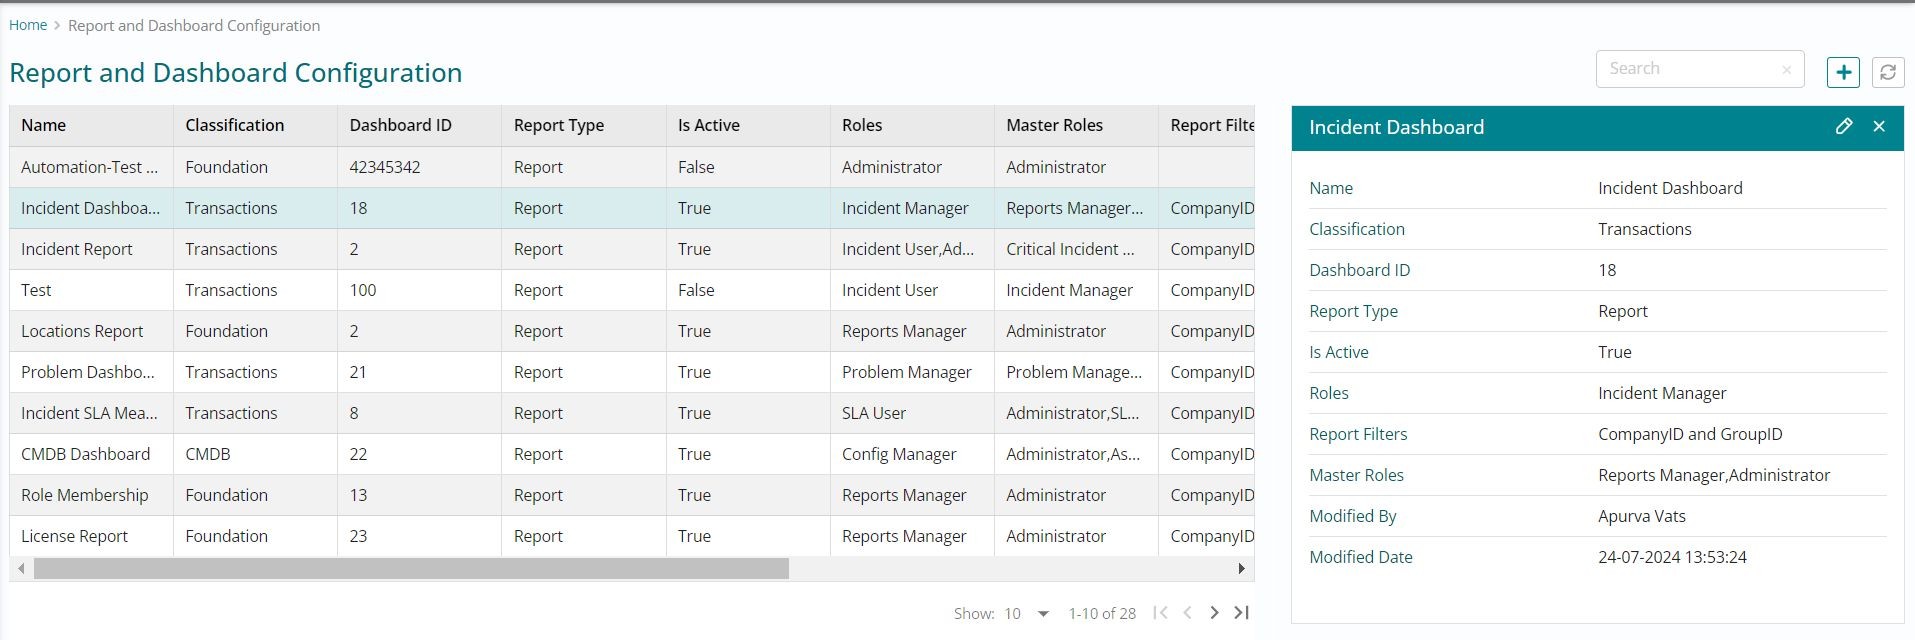
Task: Sort table by Name column header
Action: [x=44, y=125]
